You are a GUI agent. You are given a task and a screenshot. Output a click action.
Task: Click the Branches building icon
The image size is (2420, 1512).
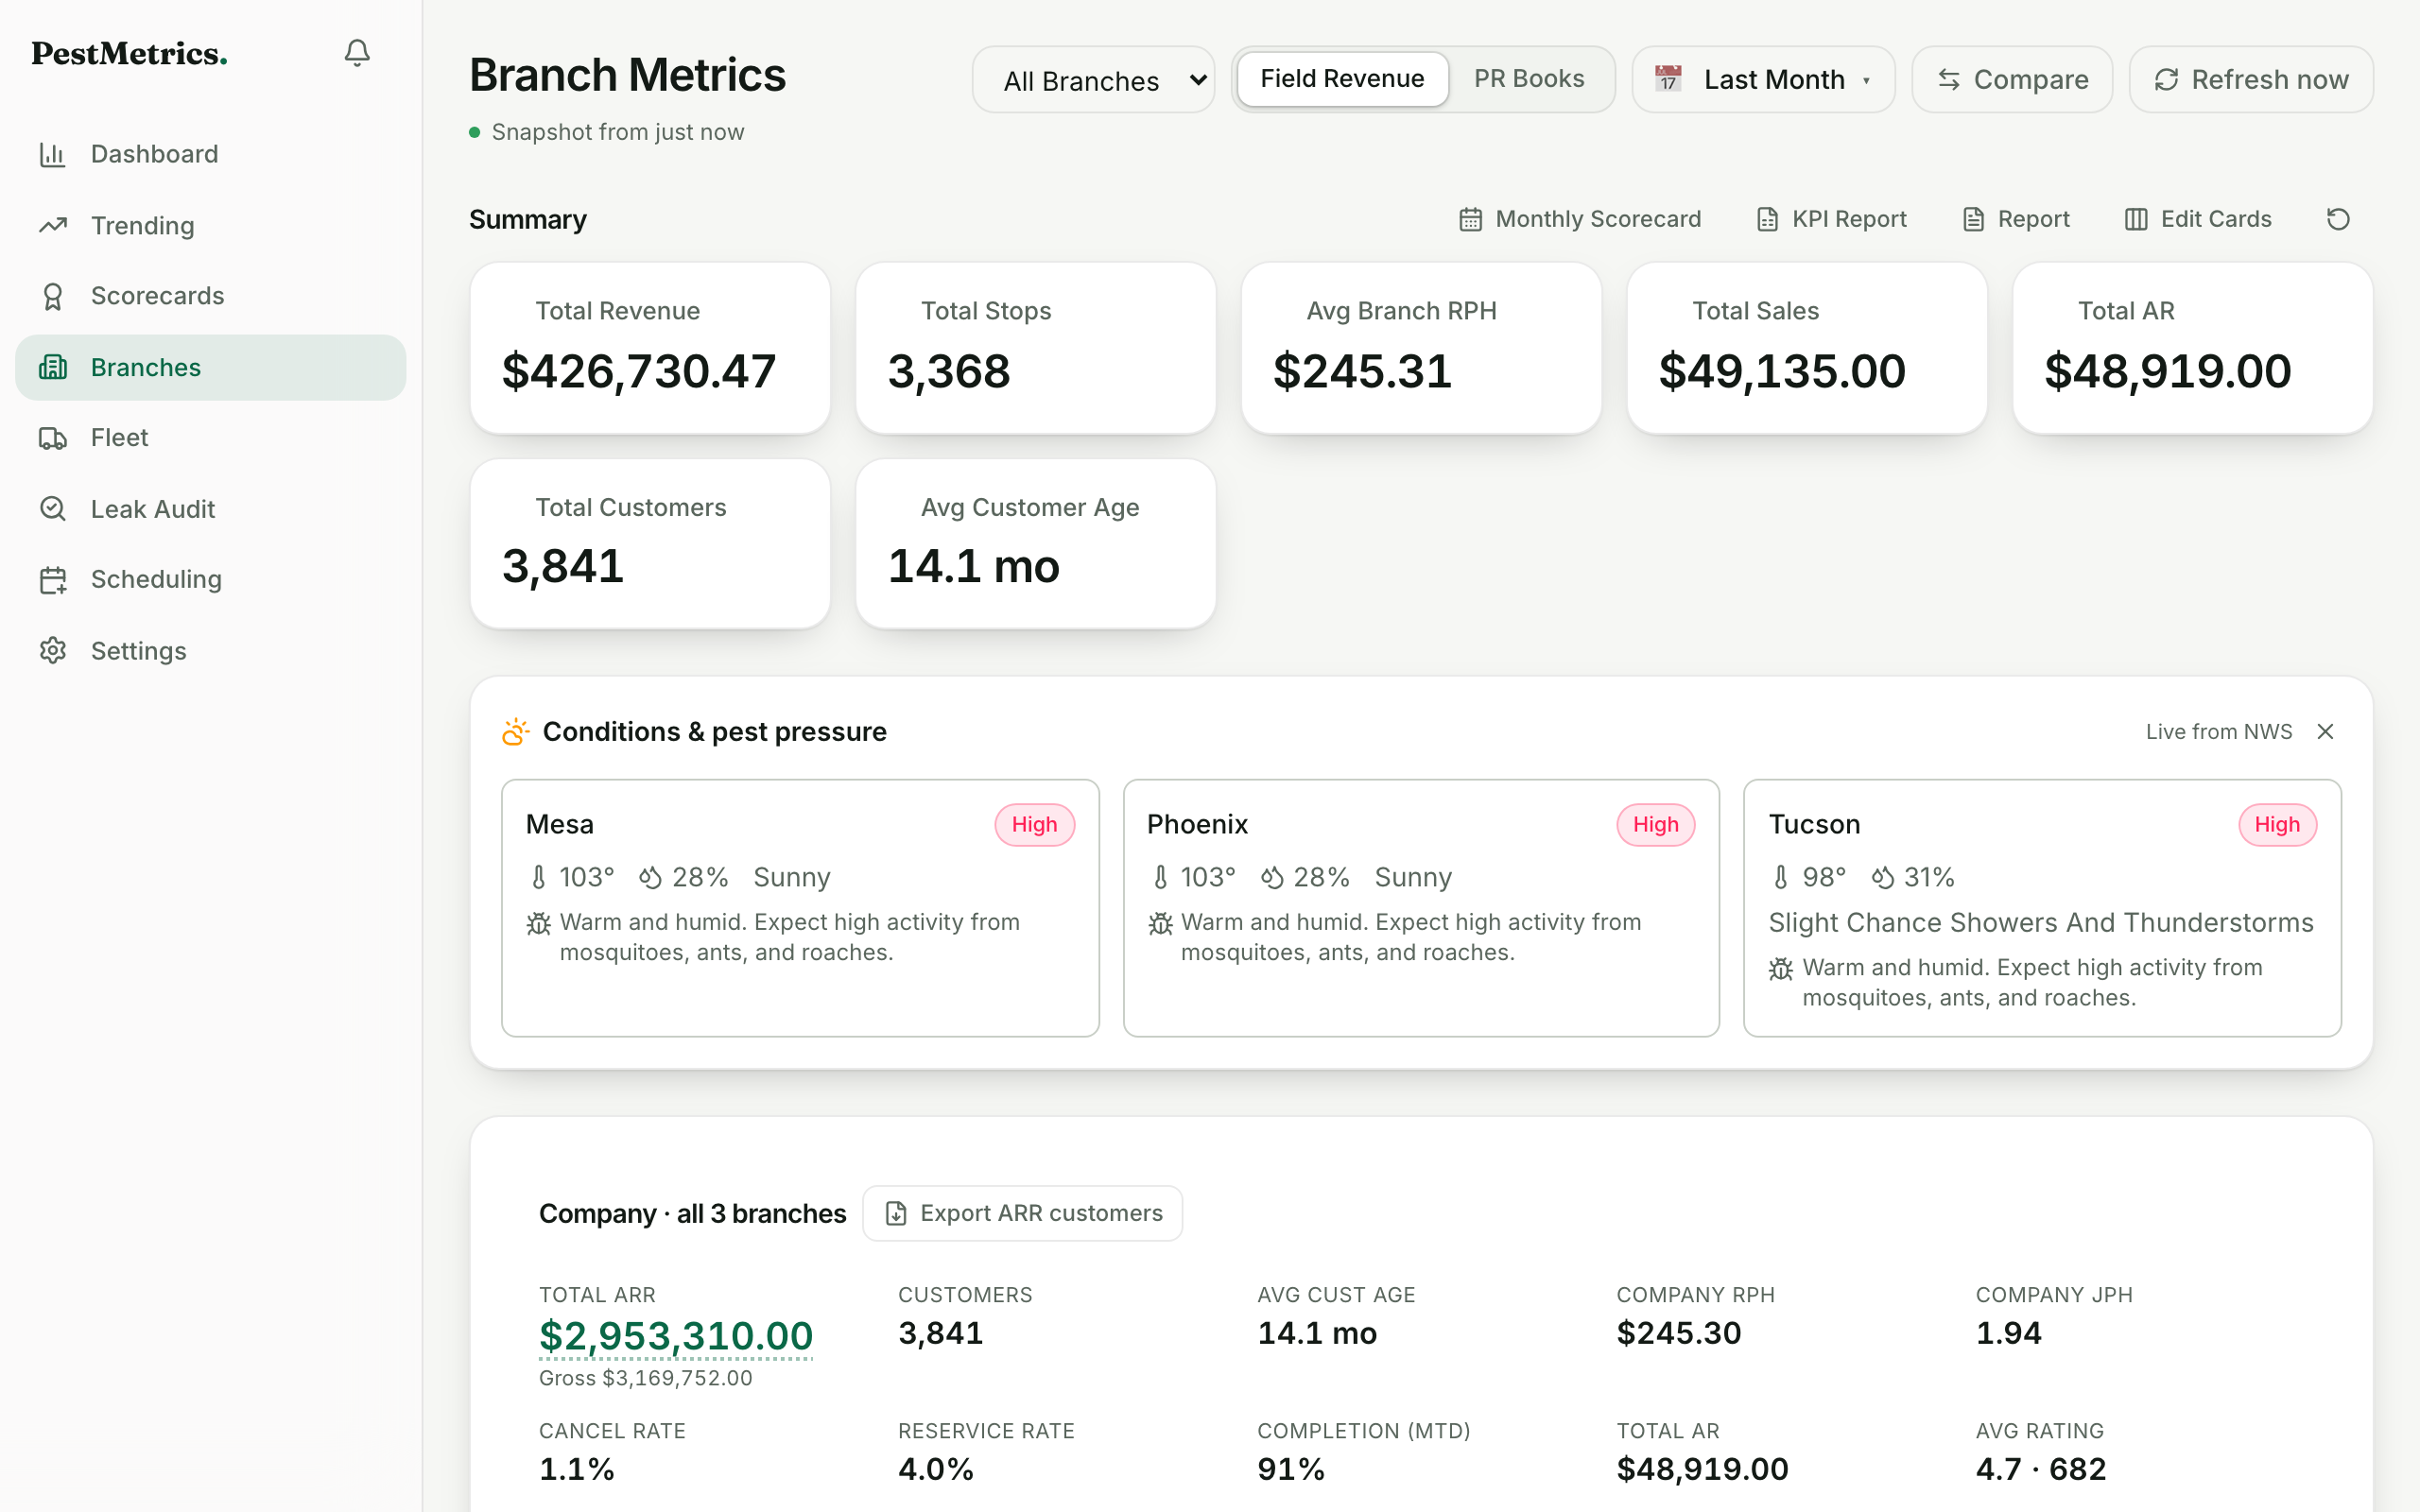(52, 367)
